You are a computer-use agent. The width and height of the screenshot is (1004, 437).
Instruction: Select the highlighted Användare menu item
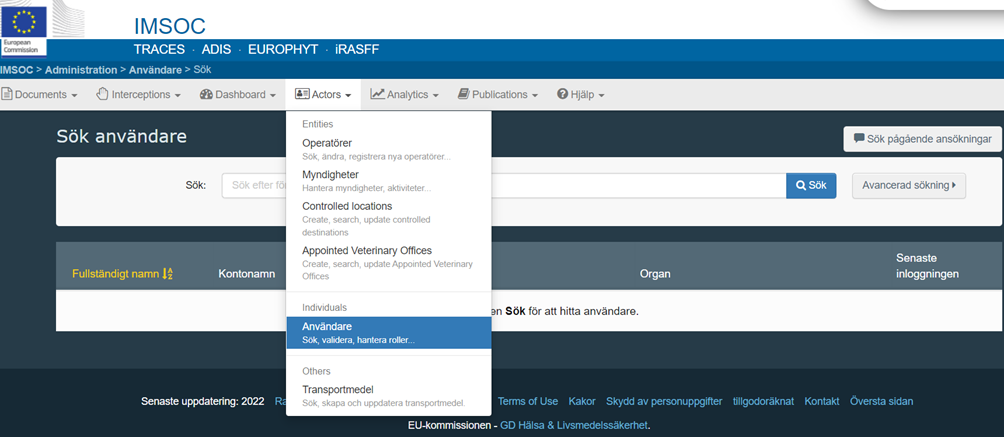click(388, 333)
